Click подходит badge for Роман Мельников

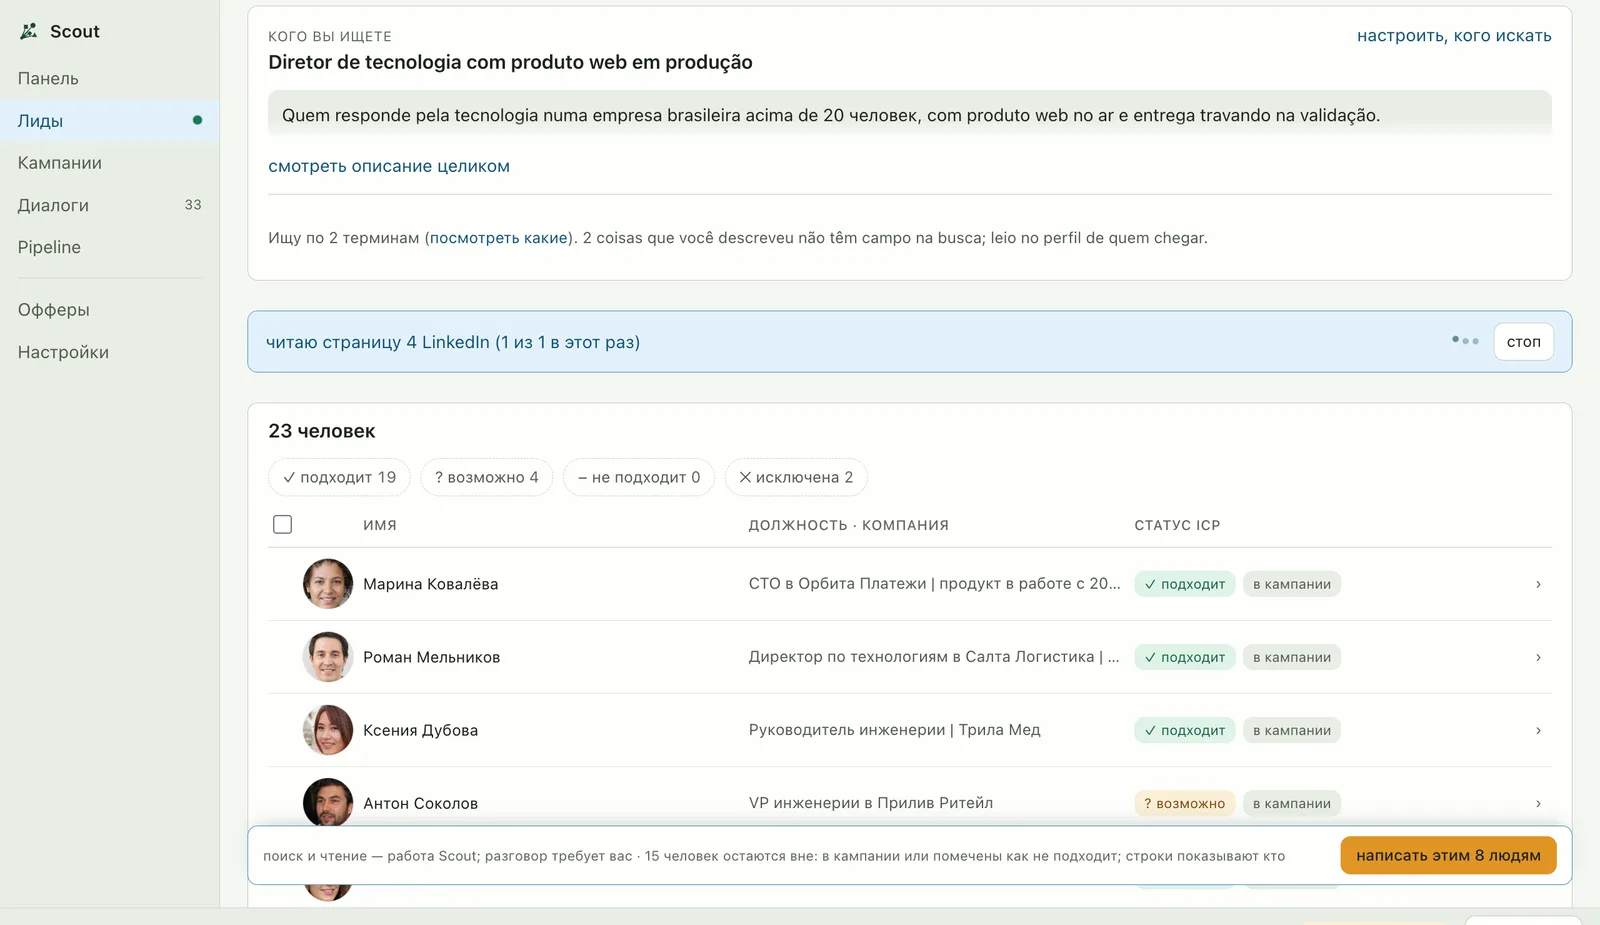point(1185,657)
